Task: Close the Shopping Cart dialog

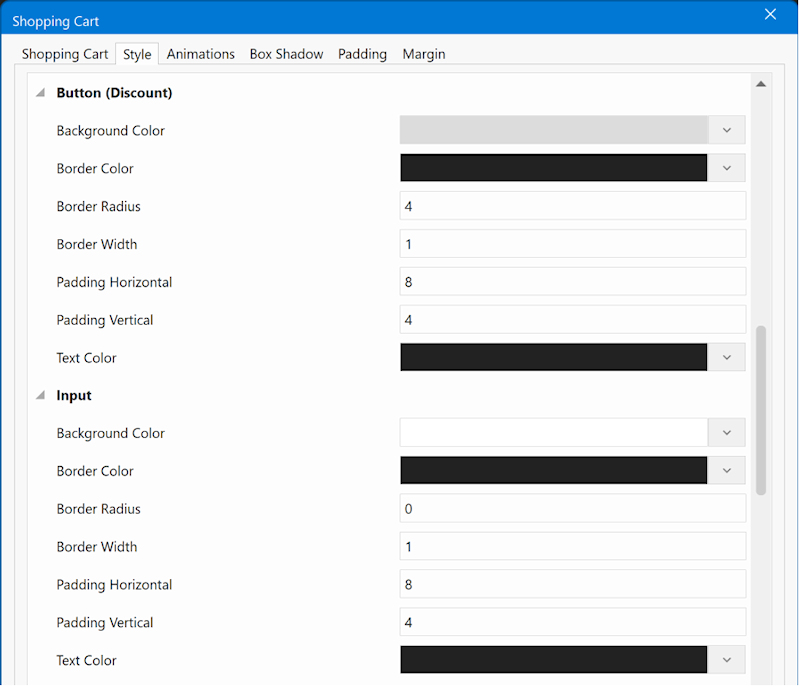Action: [x=770, y=14]
